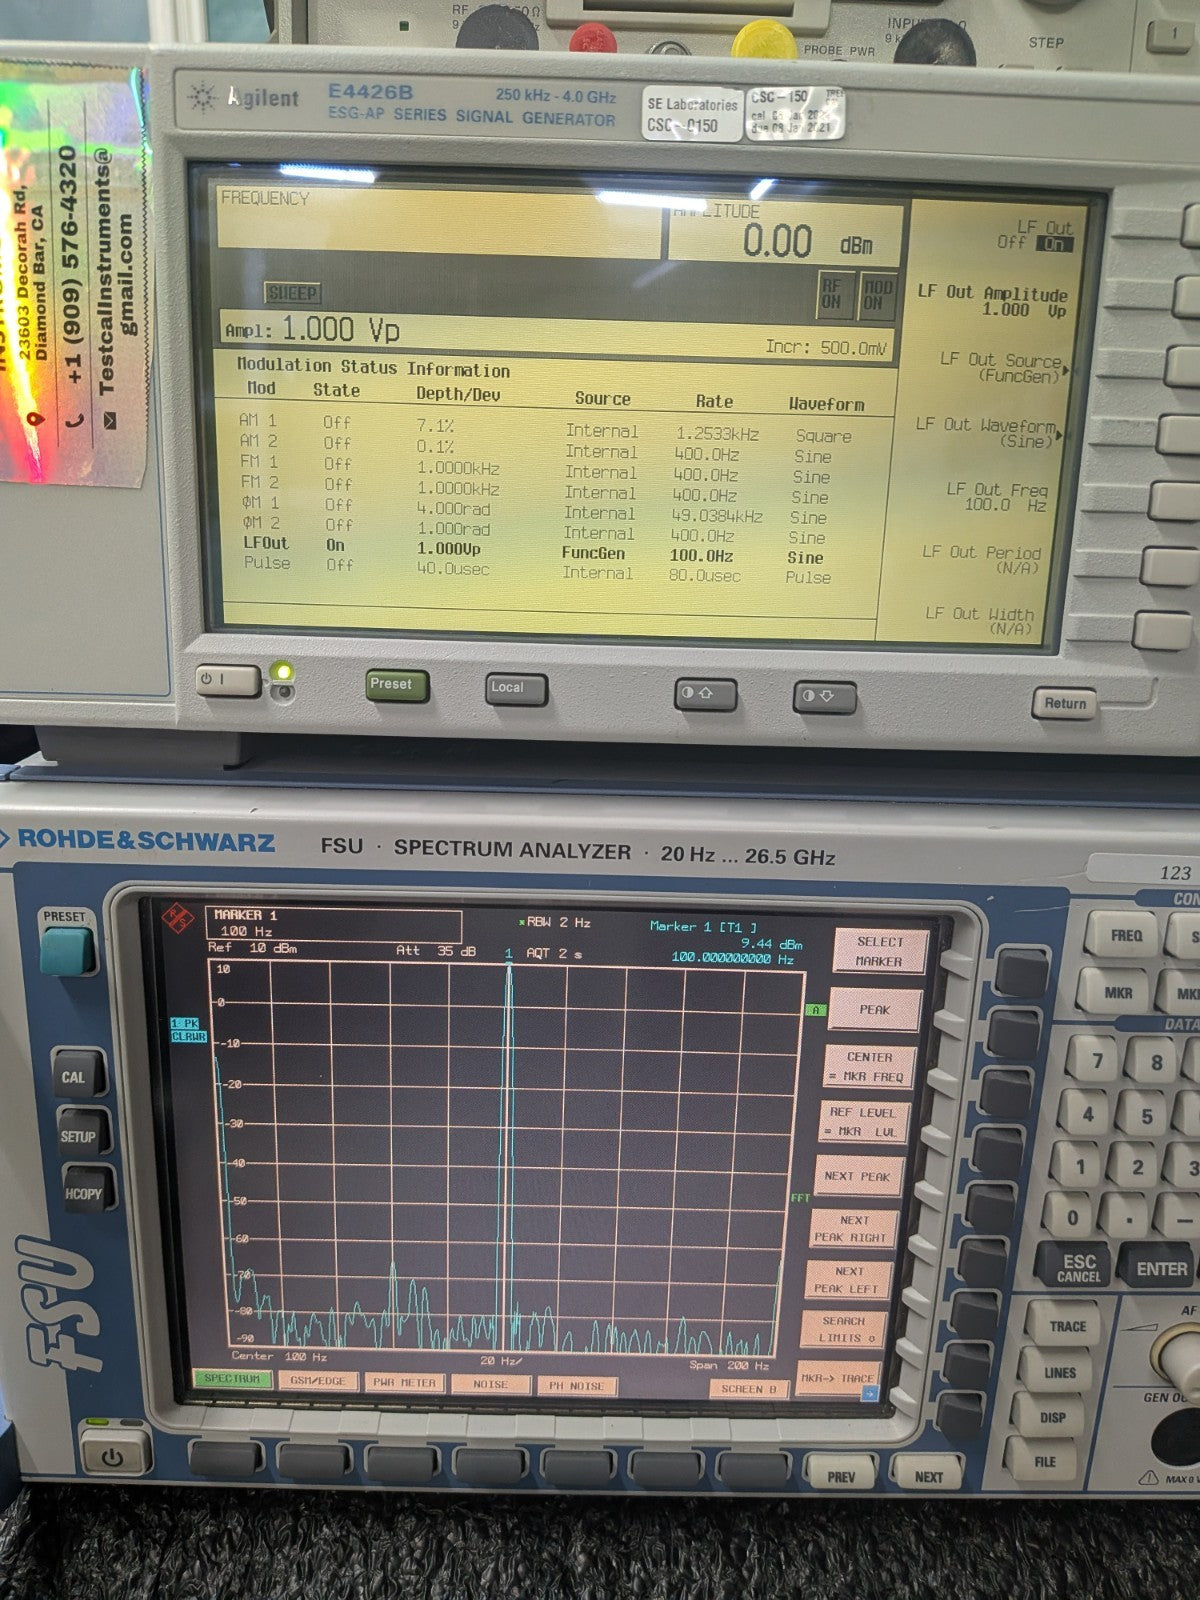Click the 1 PK CLRWR trace label
Image resolution: width=1200 pixels, height=1600 pixels.
188,1030
